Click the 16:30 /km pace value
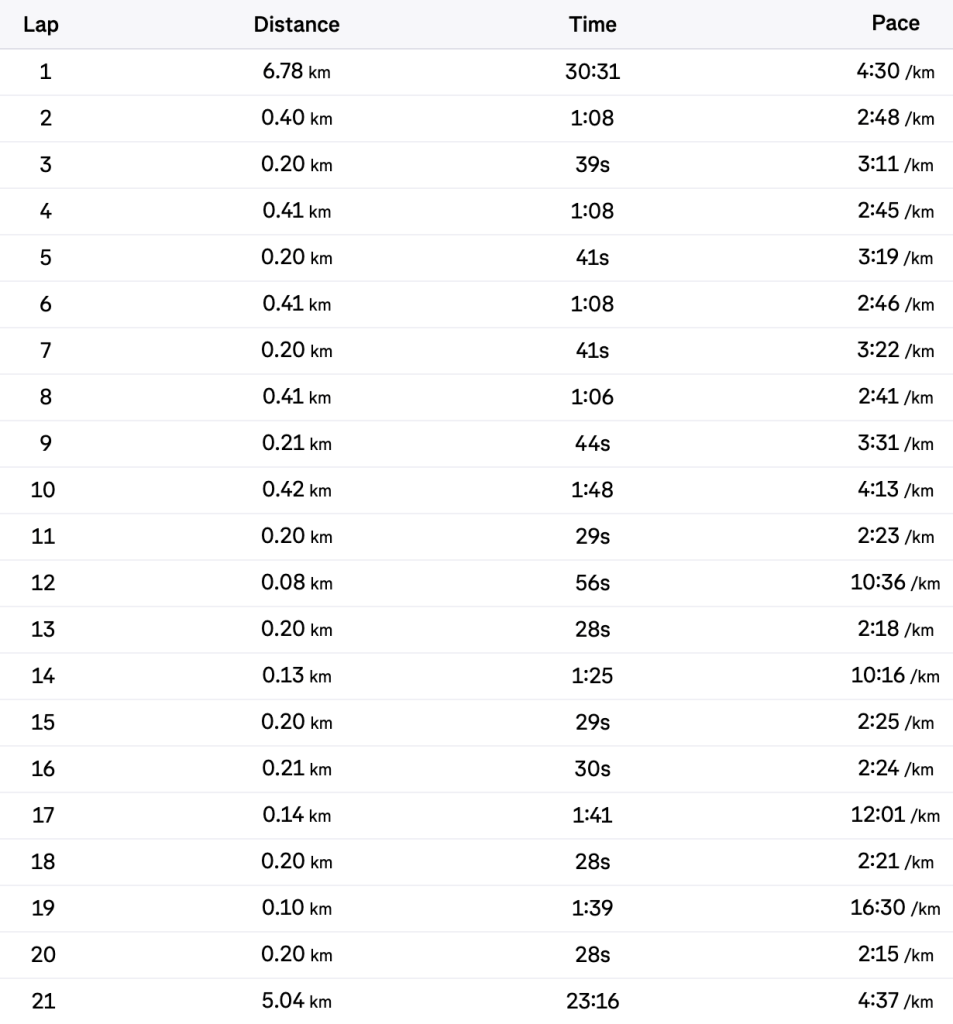The width and height of the screenshot is (953, 1024). [x=895, y=909]
